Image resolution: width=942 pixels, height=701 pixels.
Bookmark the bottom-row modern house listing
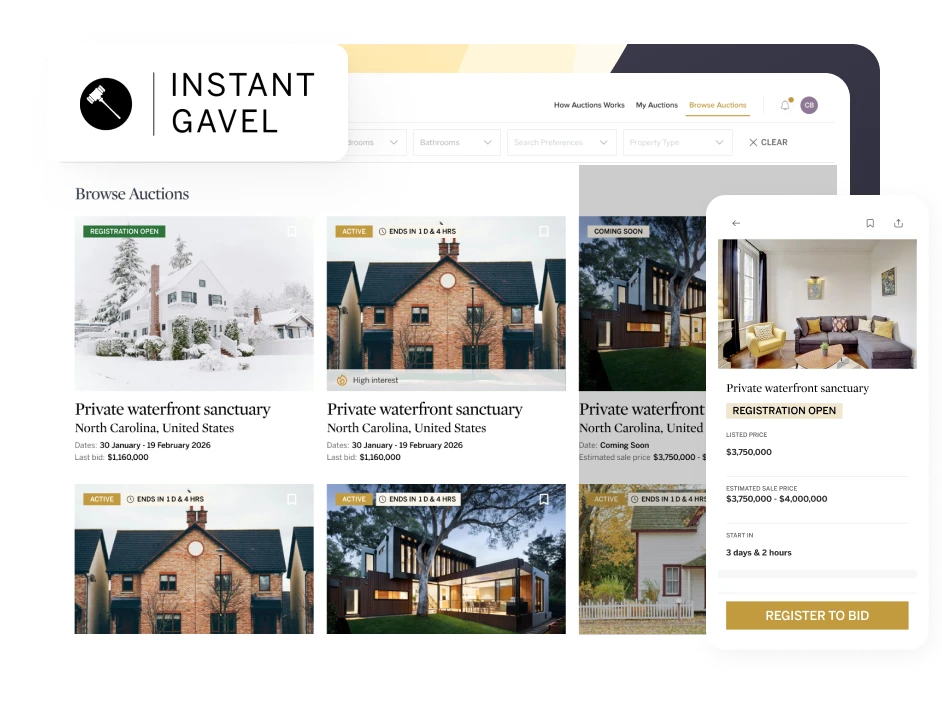click(x=544, y=499)
